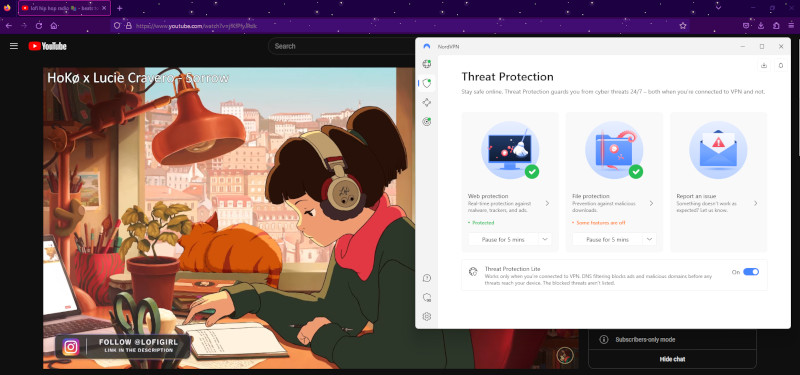
Task: Click the File protection folder illustration
Action: click(614, 151)
